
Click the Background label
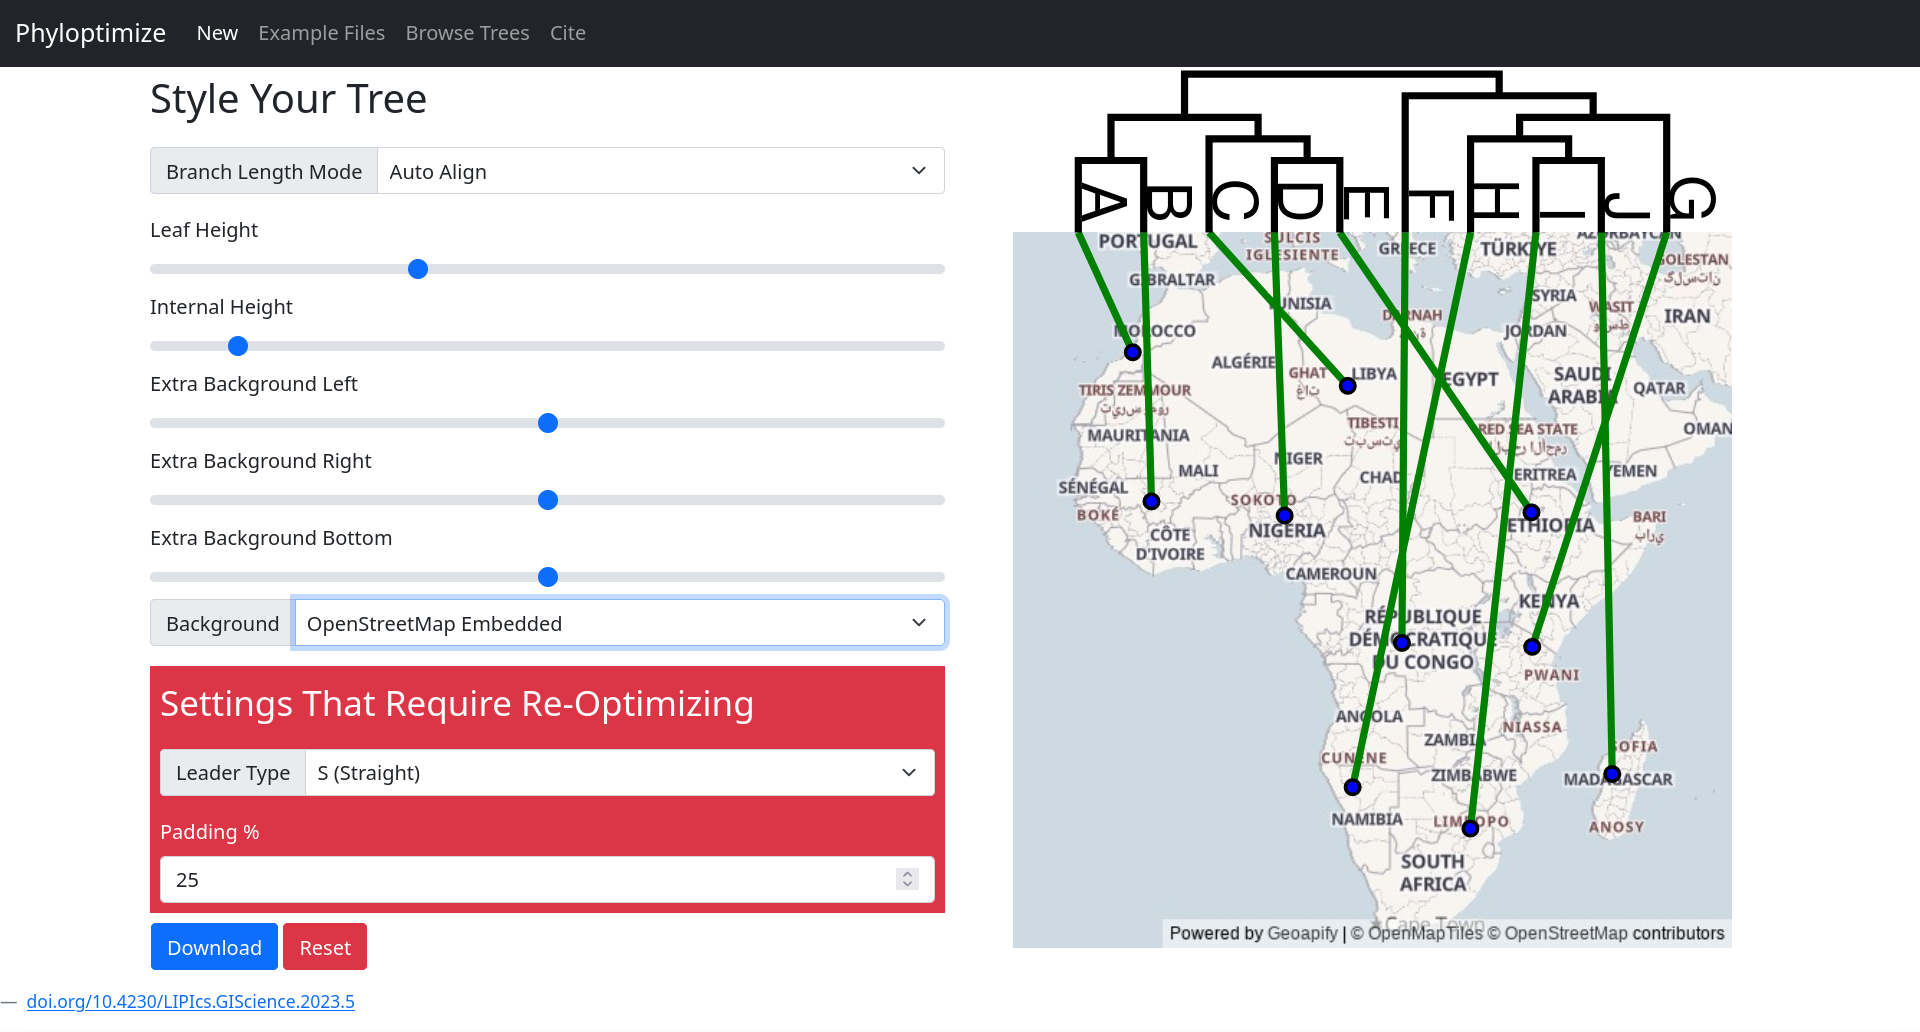tap(222, 623)
